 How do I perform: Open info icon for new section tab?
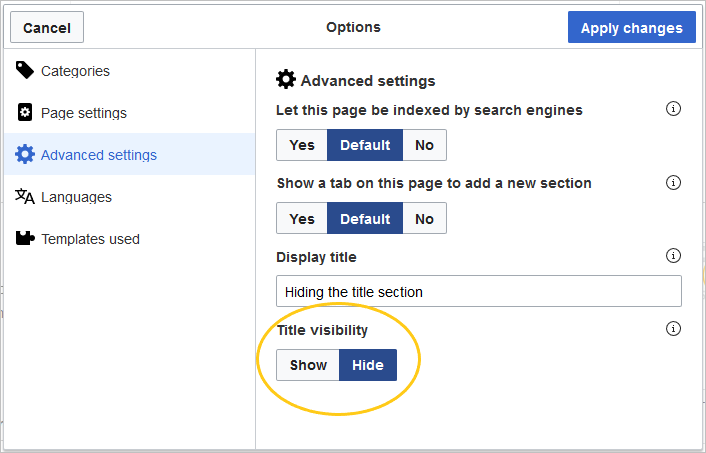[x=673, y=182]
